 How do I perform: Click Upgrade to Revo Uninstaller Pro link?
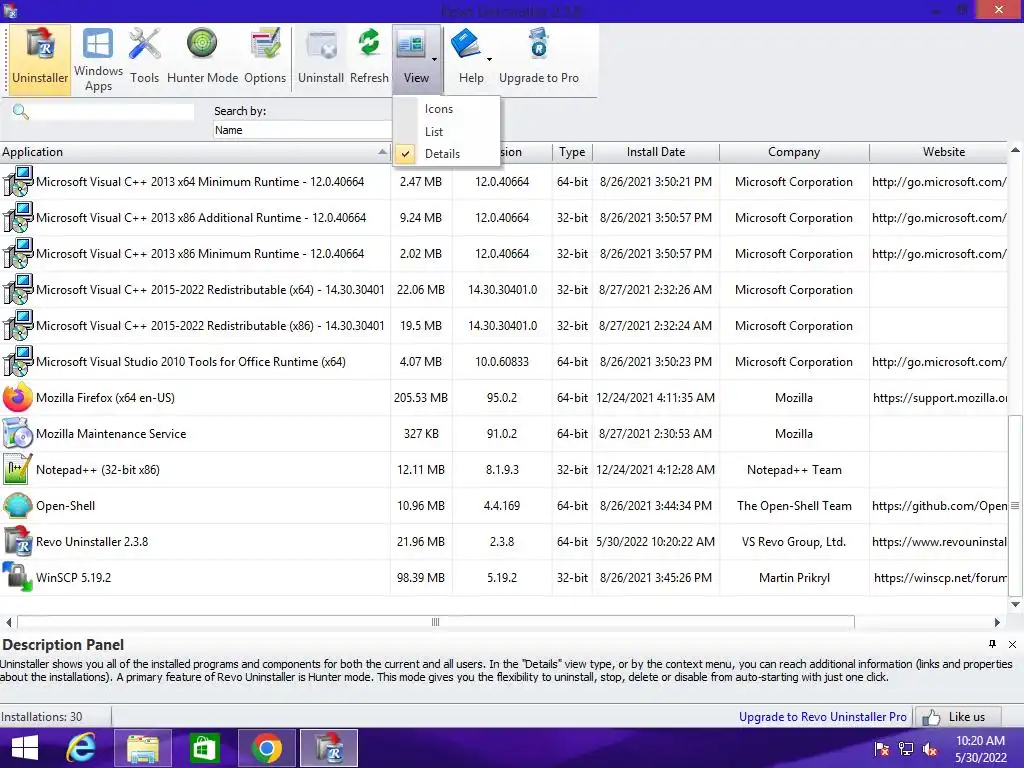point(822,716)
